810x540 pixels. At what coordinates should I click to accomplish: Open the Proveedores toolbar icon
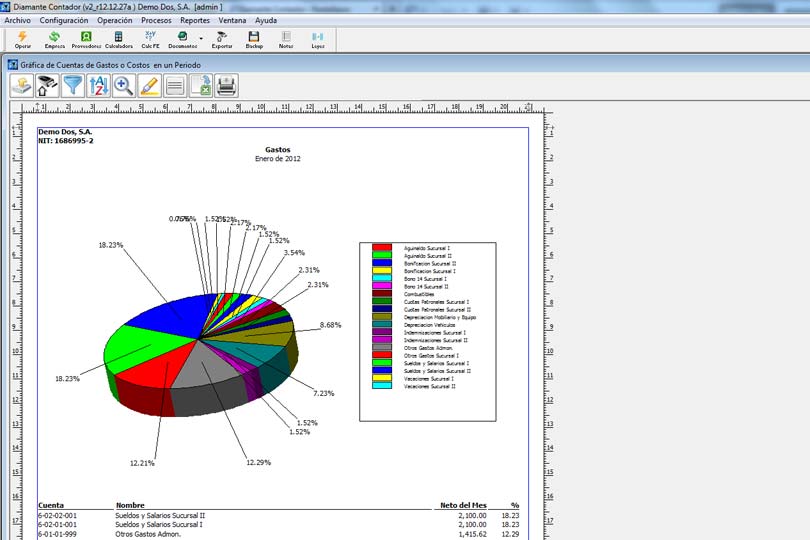[86, 39]
